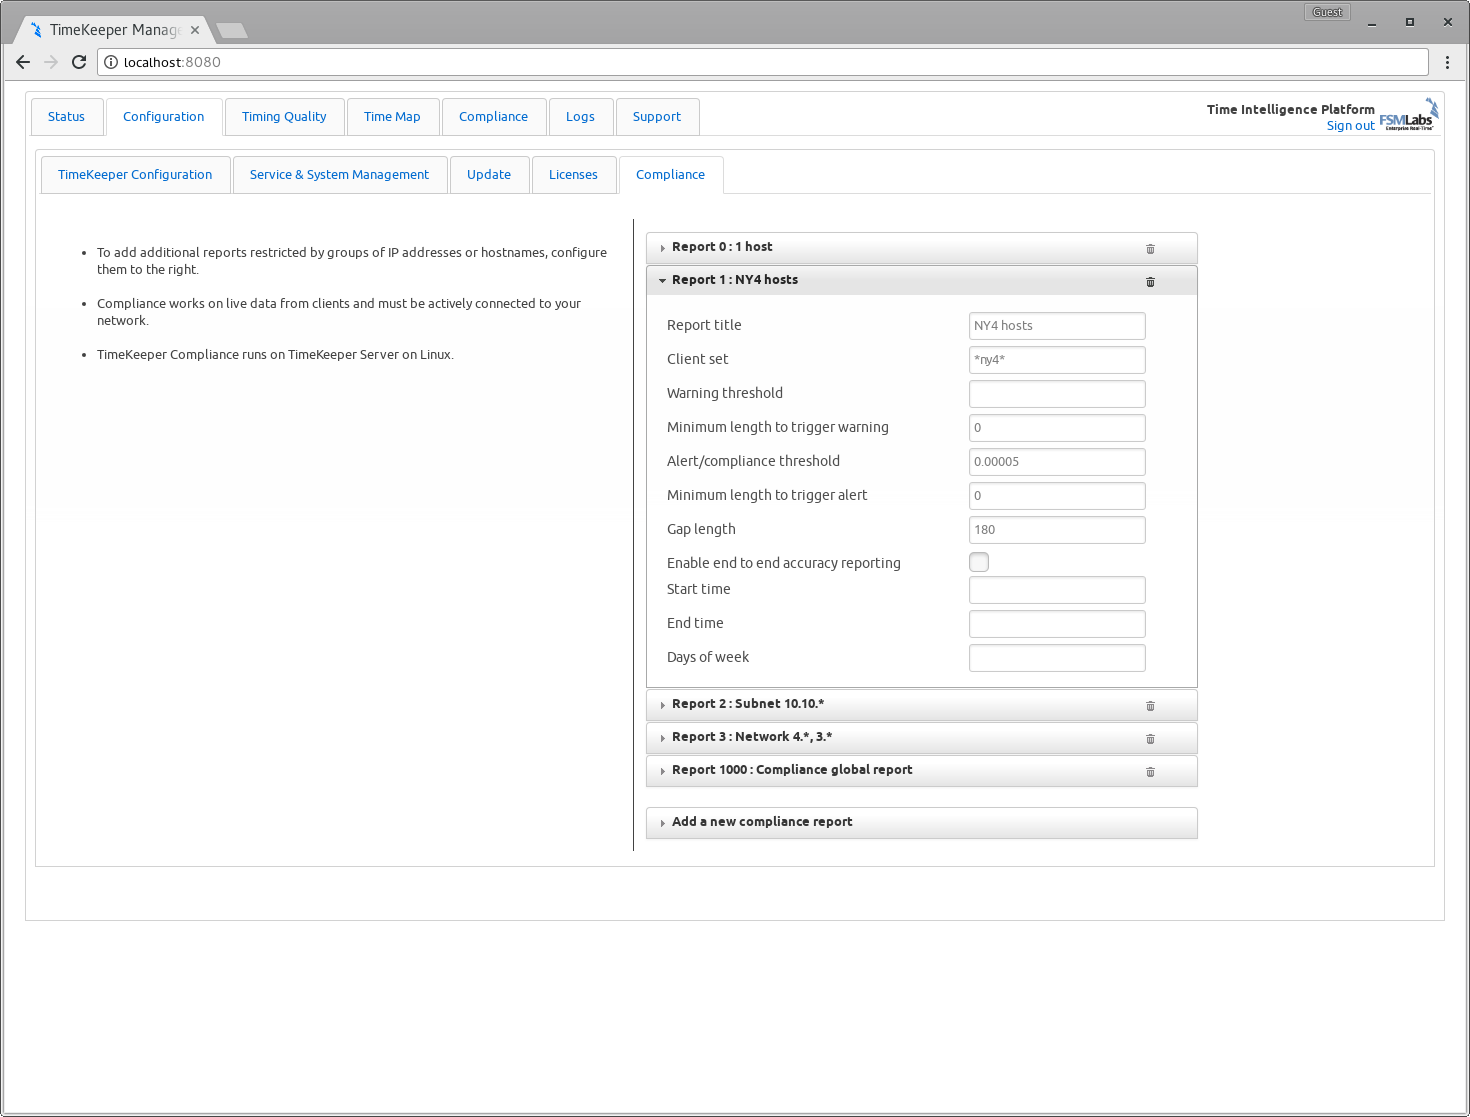Click the Report title input field

click(1057, 326)
